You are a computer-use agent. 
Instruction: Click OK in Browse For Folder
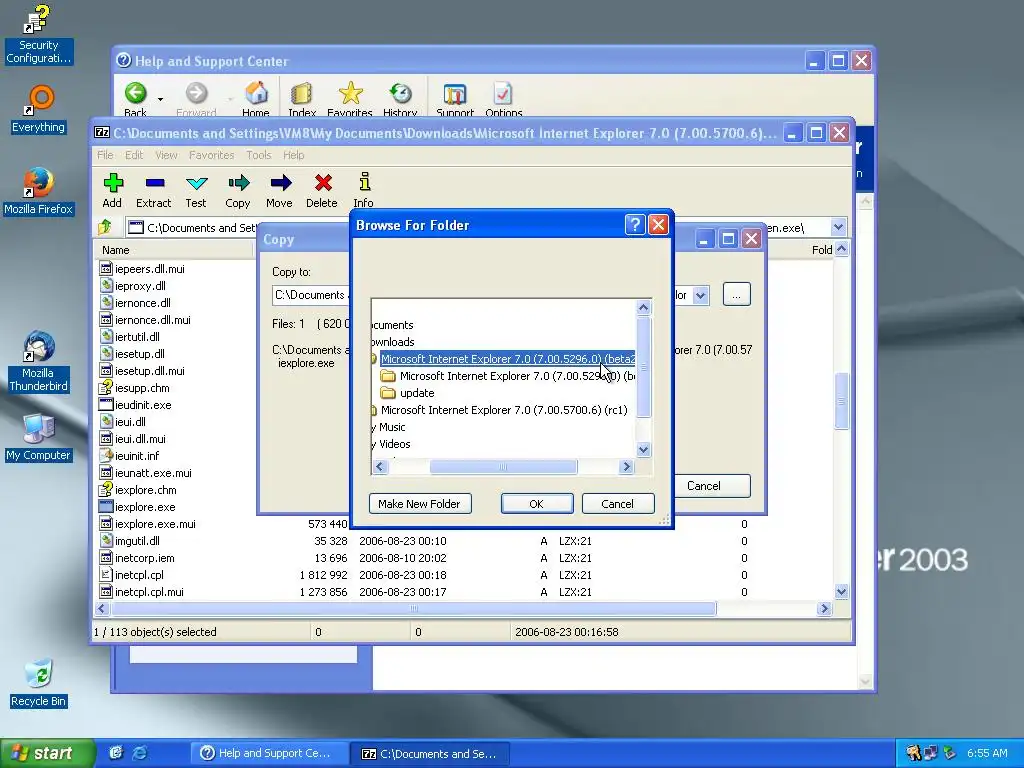[537, 504]
